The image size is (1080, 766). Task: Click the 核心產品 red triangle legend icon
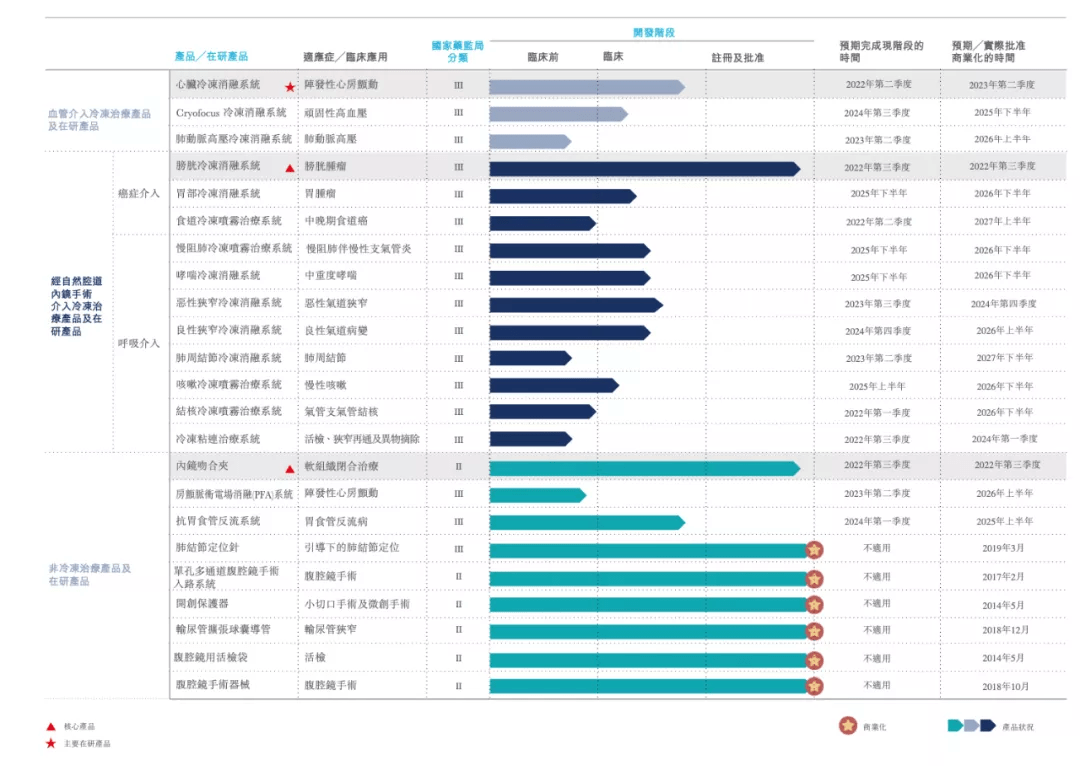tap(50, 727)
